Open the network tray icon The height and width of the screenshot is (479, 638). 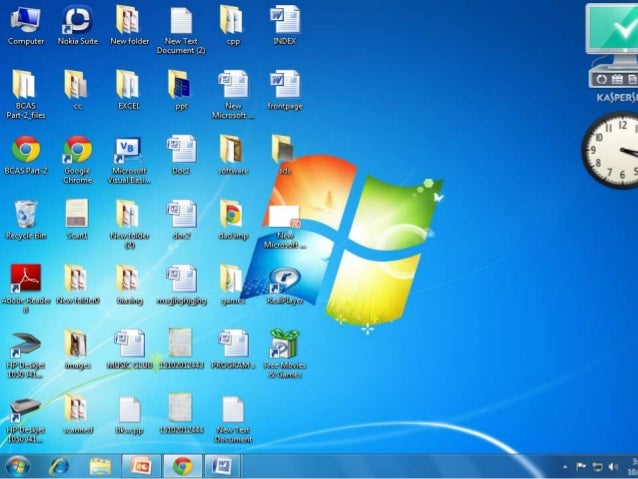(x=597, y=467)
